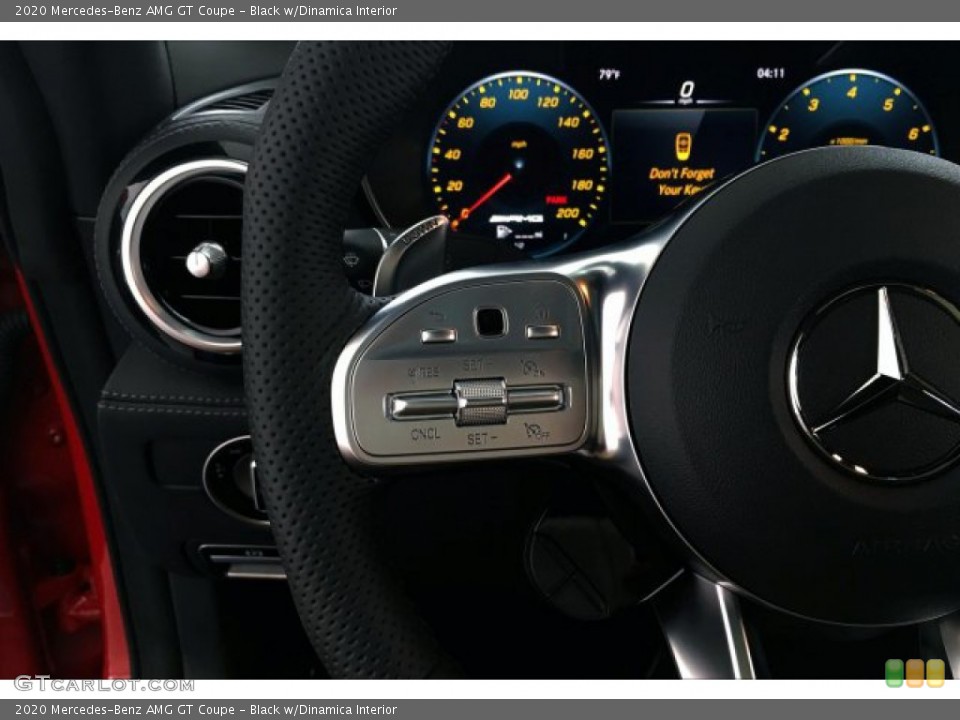The image size is (960, 720).
Task: Click the yellow key warning icon
Action: coord(683,146)
